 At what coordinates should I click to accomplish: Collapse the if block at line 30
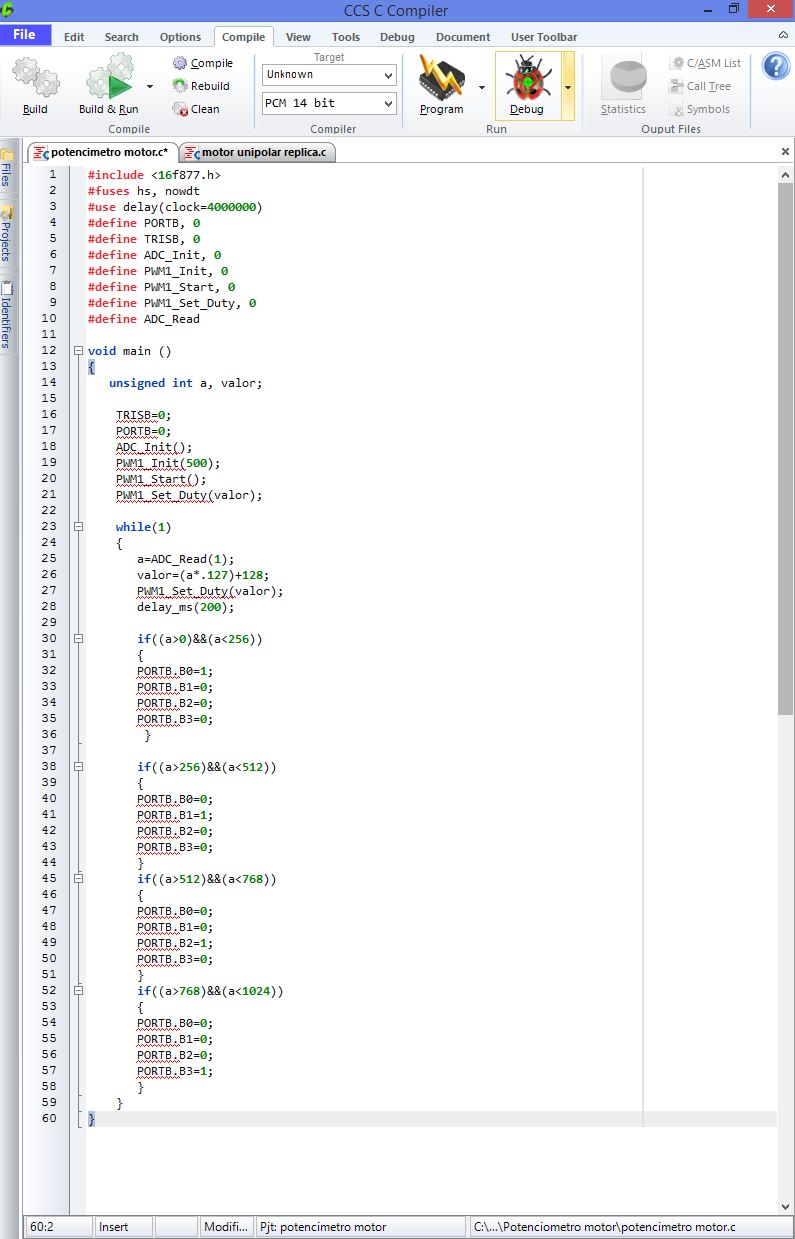(78, 639)
